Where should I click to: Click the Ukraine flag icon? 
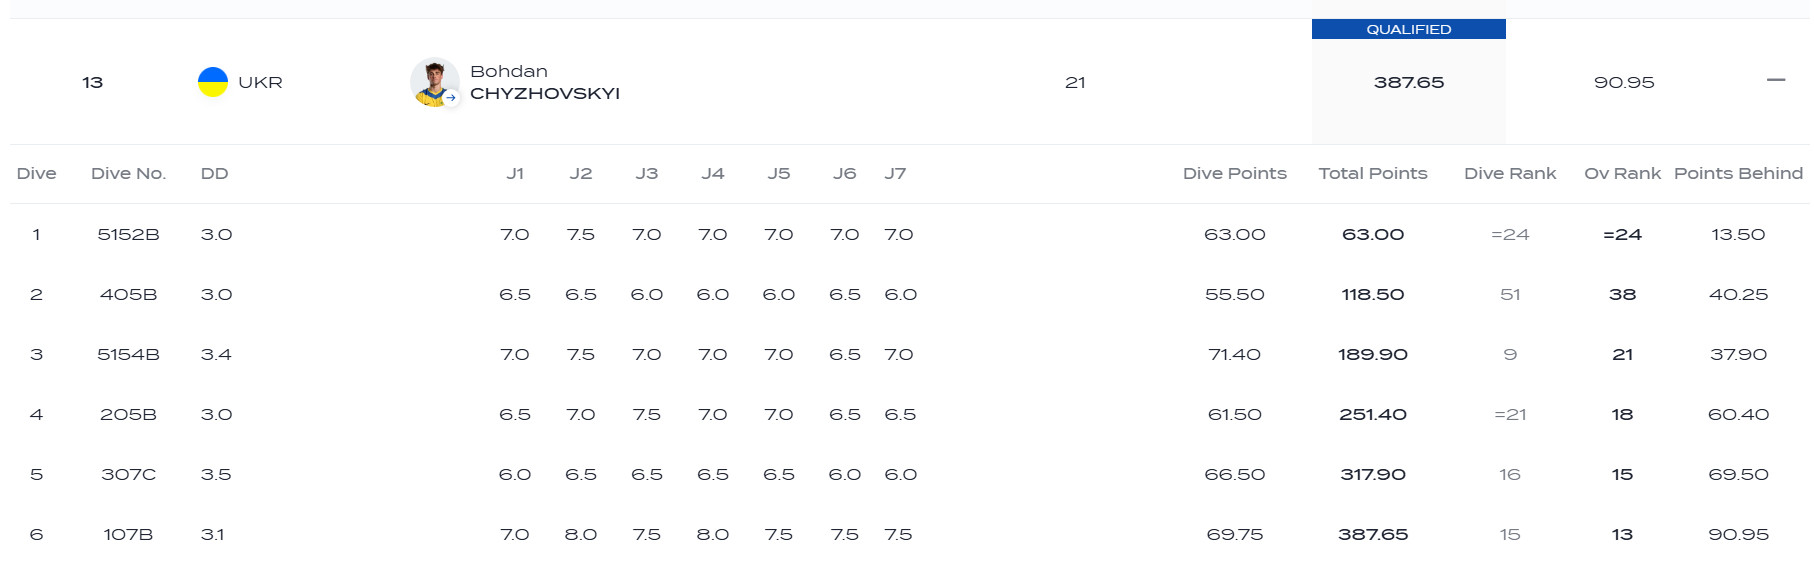click(x=212, y=82)
